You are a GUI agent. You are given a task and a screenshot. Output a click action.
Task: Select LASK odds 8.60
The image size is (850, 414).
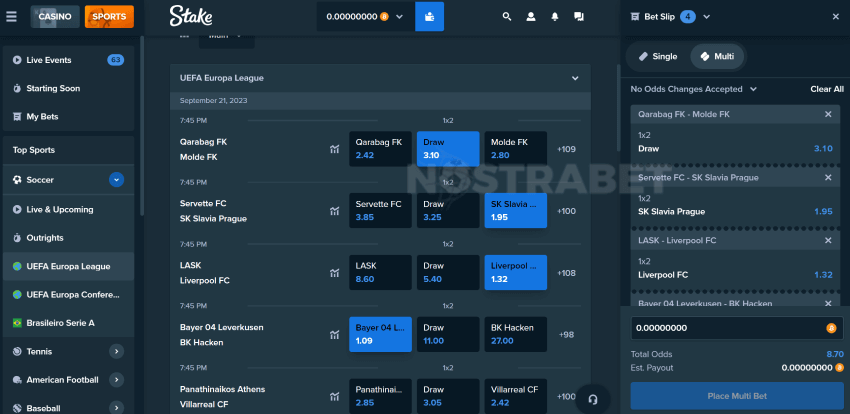tap(381, 273)
